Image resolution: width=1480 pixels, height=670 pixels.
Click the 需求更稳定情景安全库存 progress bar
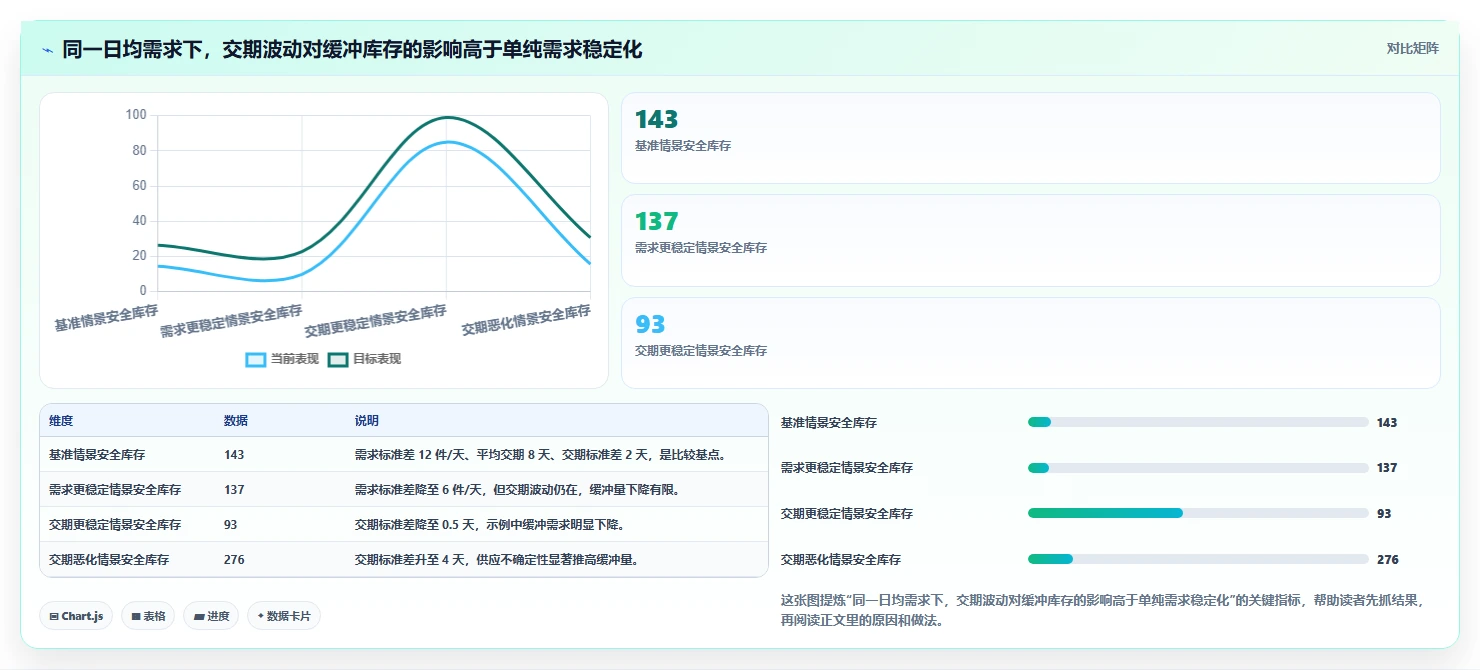[x=1198, y=468]
